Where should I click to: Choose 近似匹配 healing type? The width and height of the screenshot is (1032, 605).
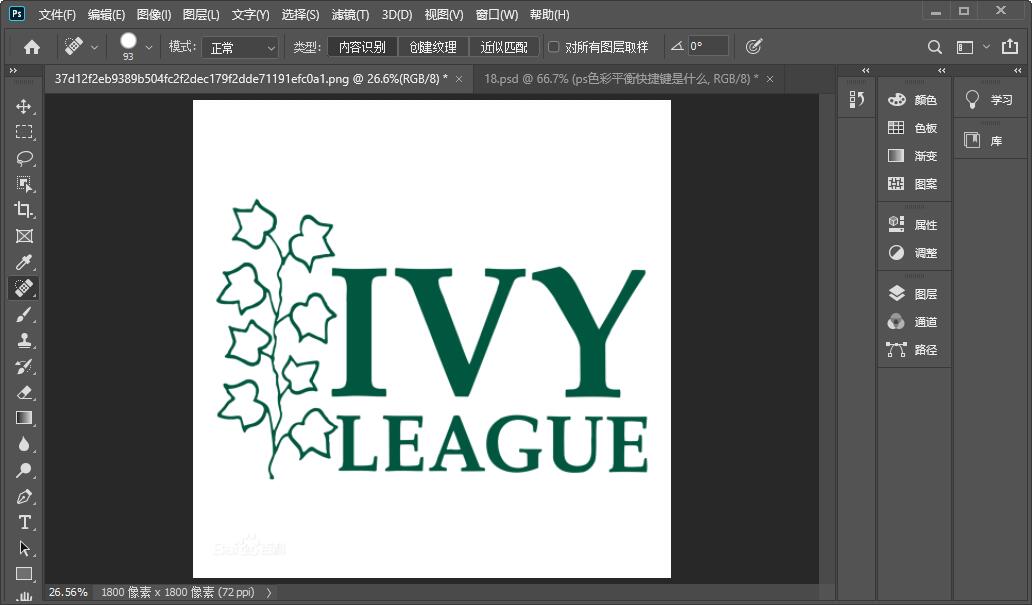pos(503,47)
